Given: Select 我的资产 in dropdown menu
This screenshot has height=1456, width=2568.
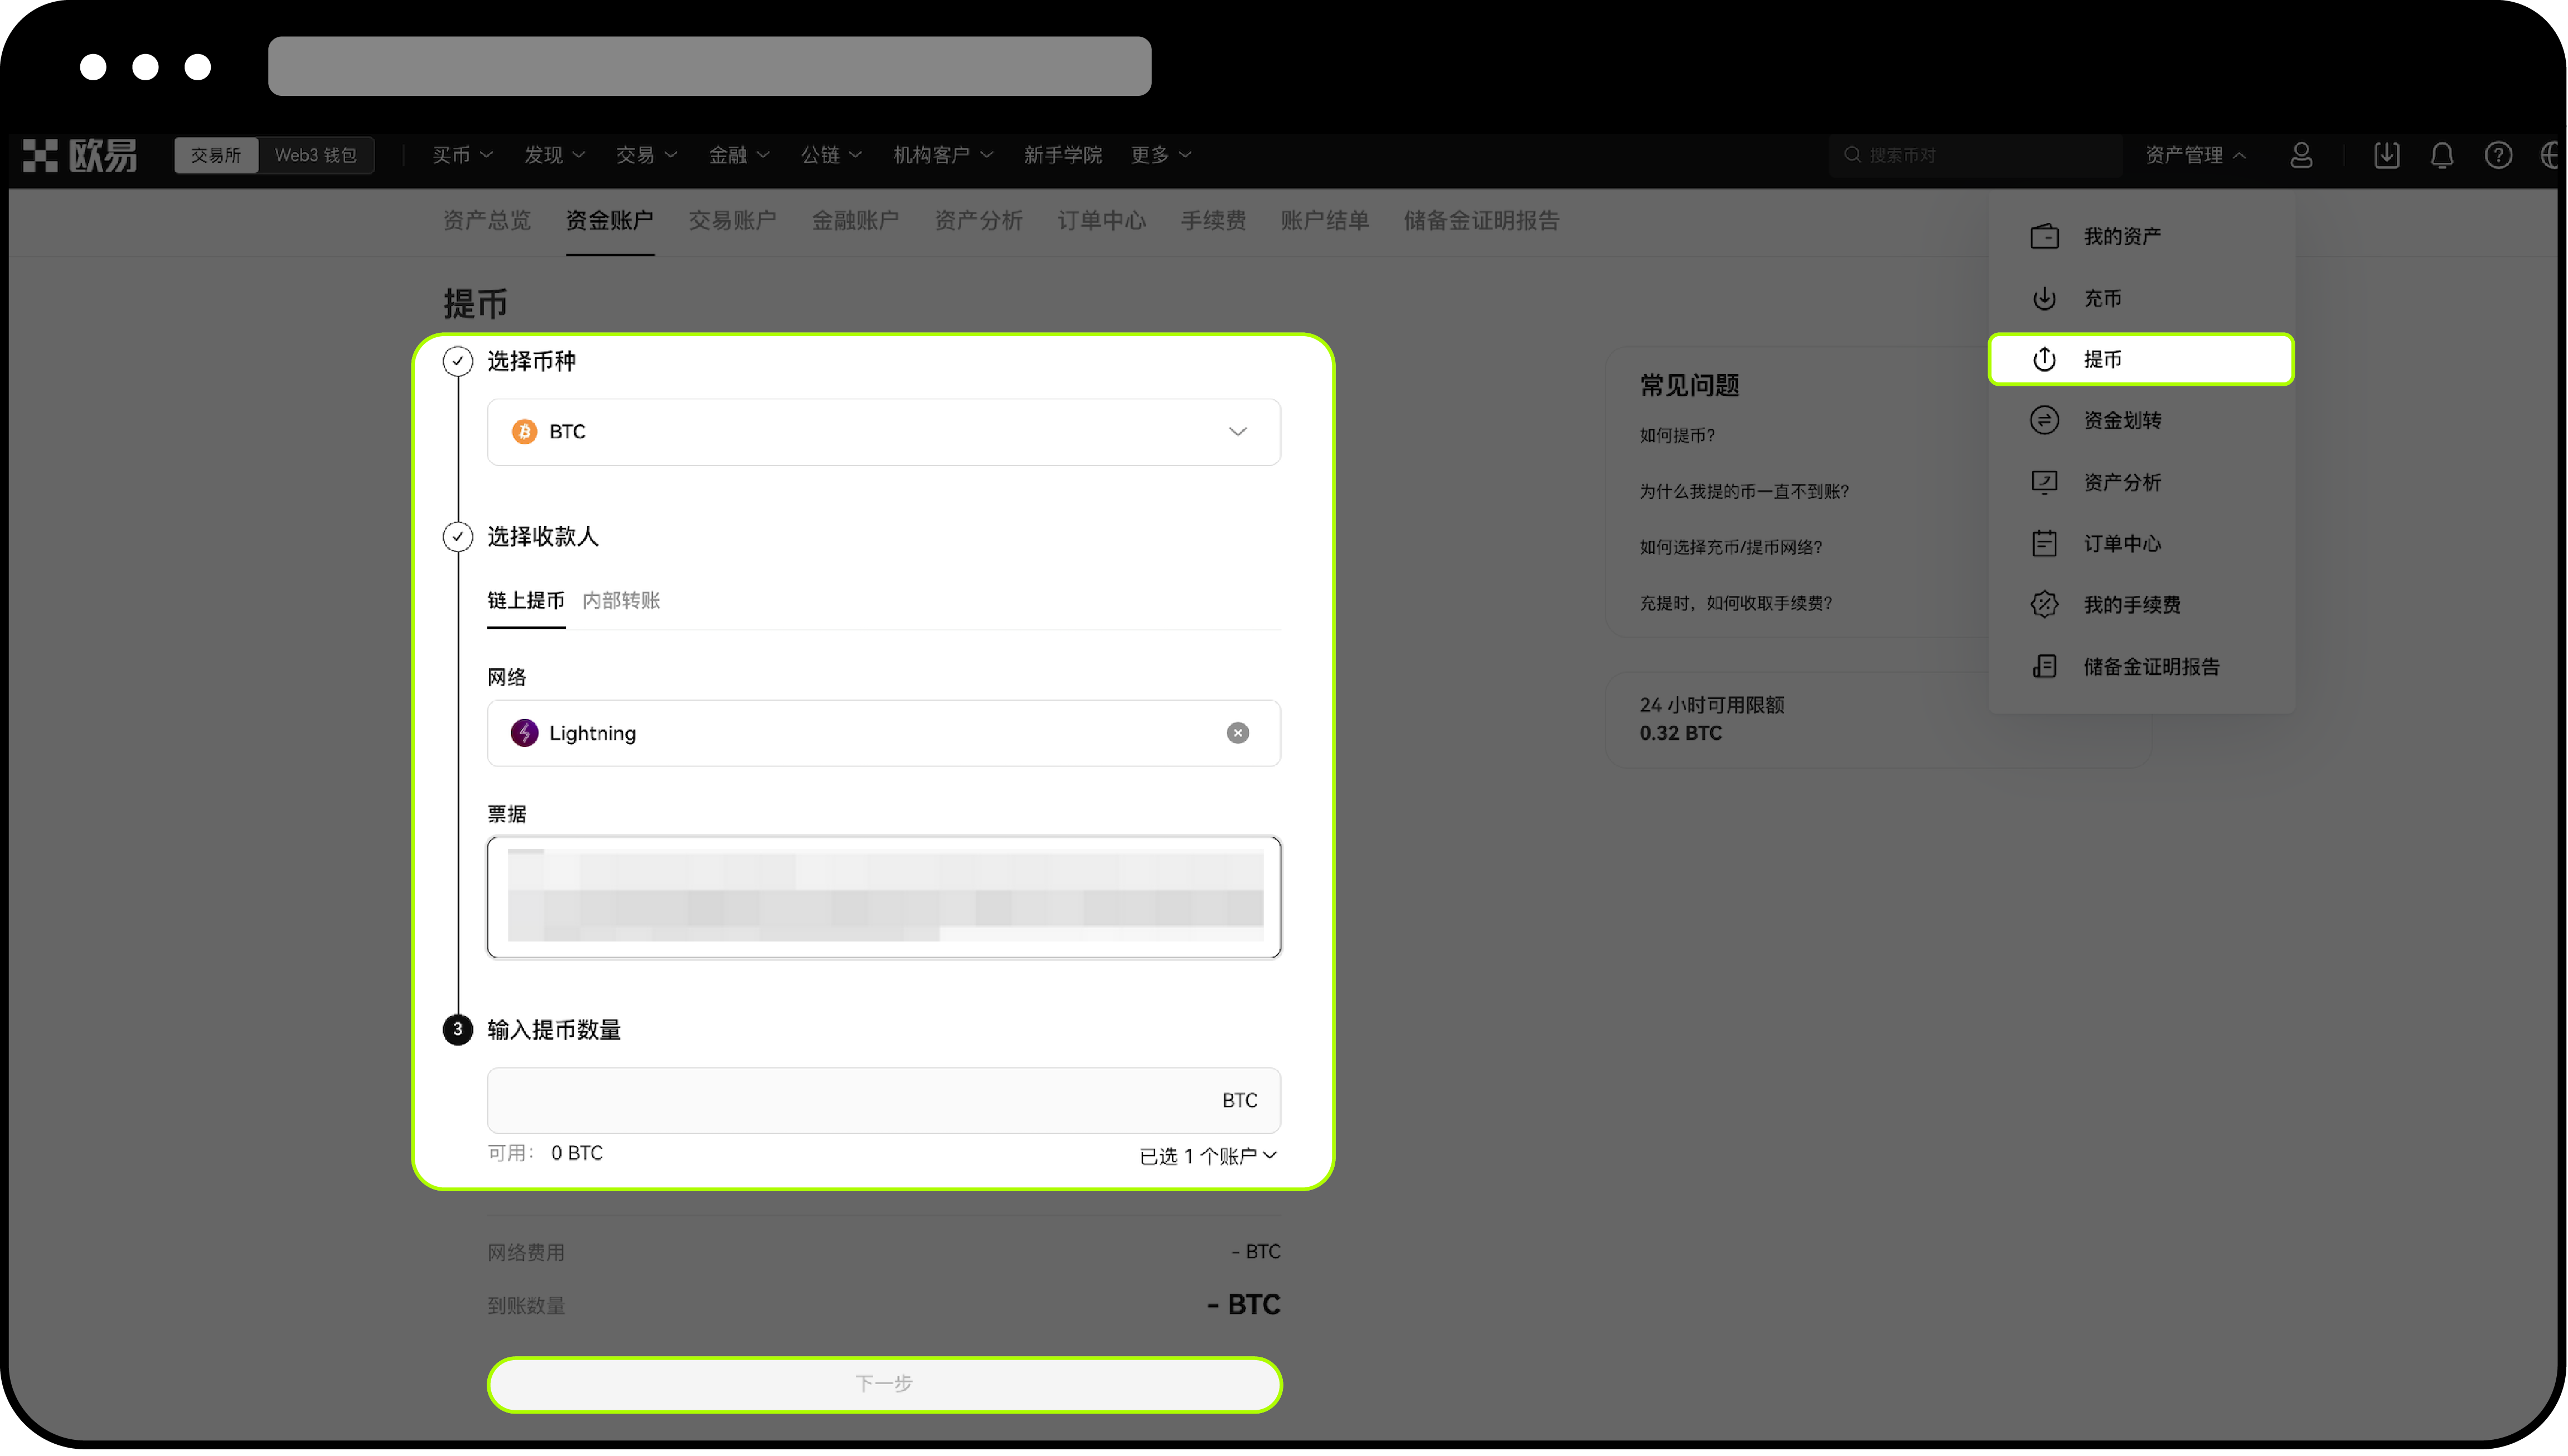Looking at the screenshot, I should tap(2140, 236).
